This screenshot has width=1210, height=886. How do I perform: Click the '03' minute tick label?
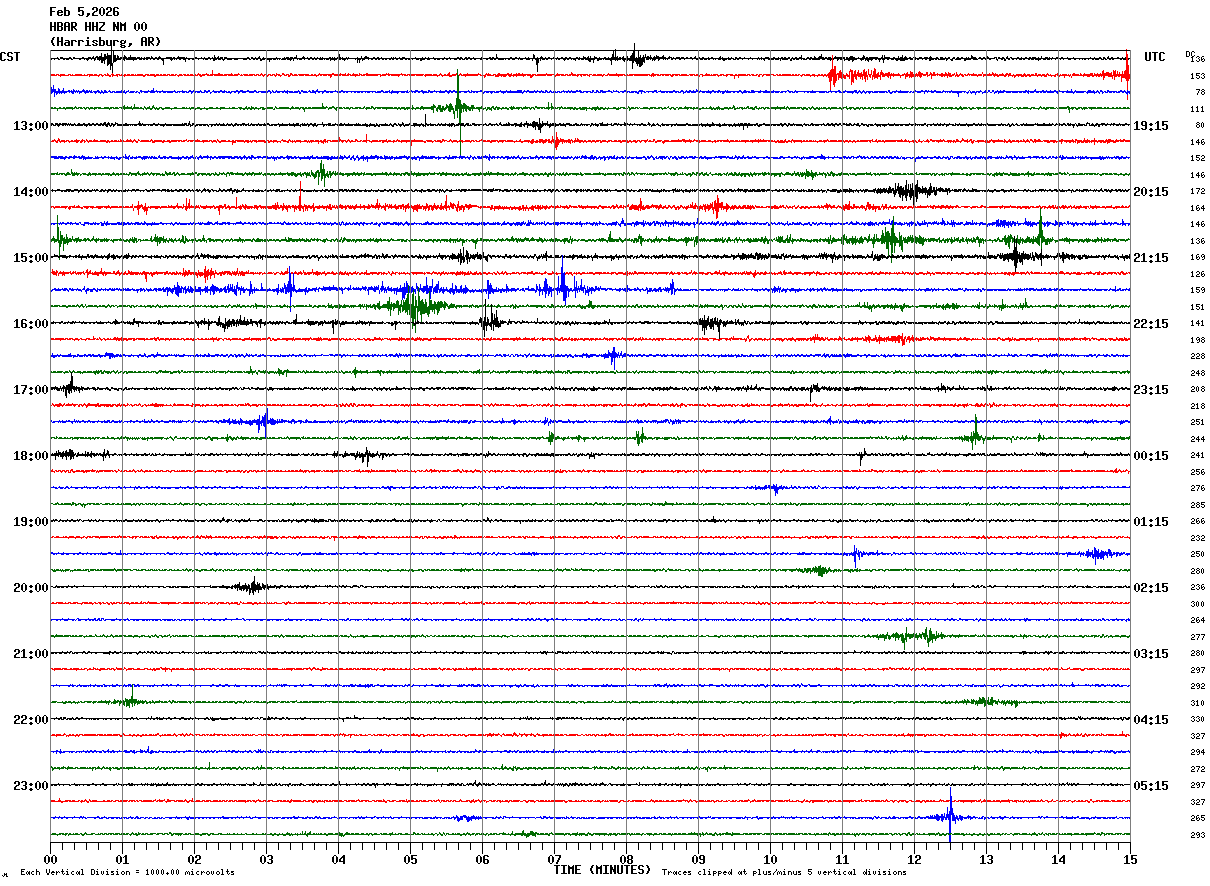[266, 859]
